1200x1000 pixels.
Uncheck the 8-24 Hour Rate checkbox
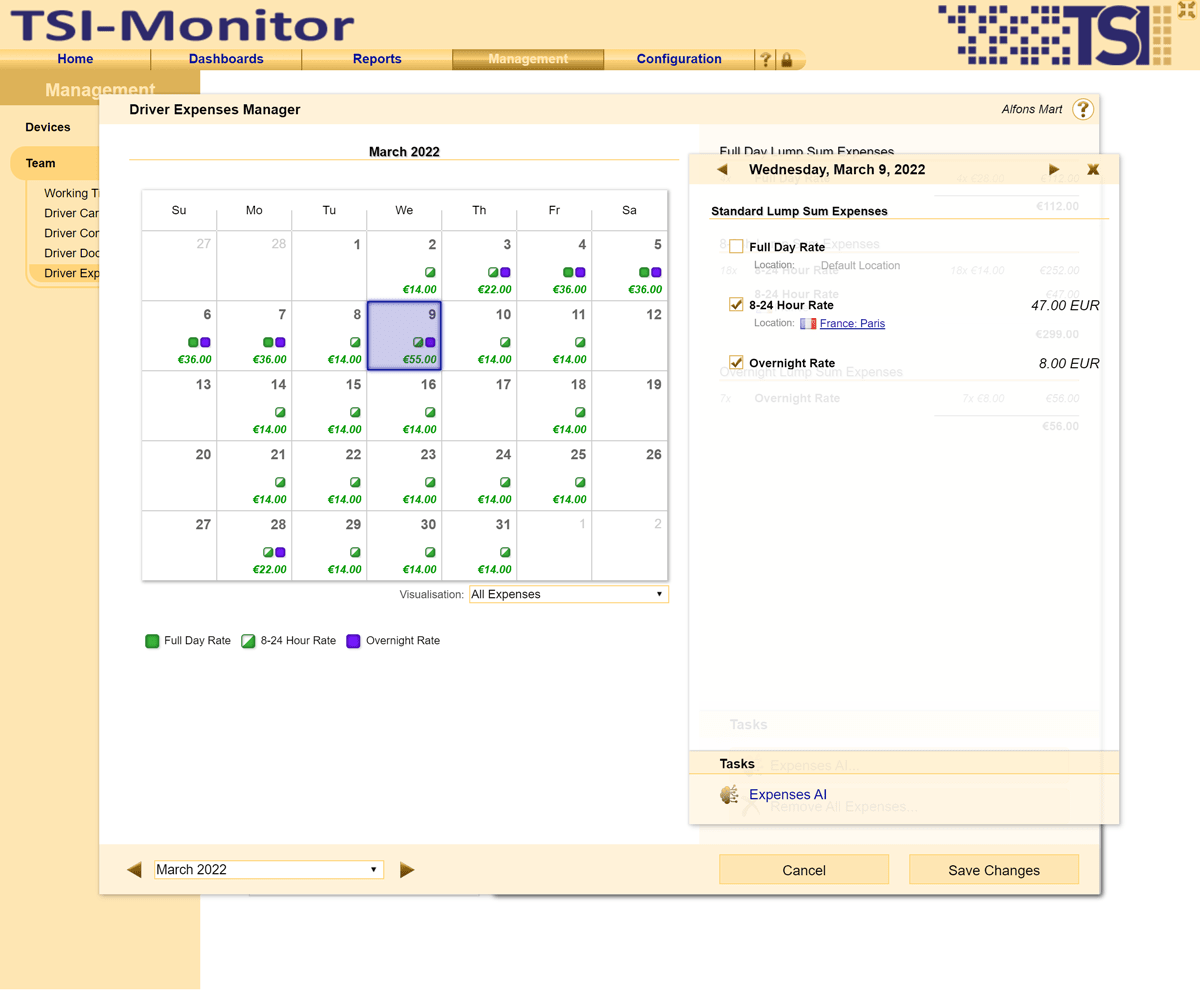coord(736,304)
